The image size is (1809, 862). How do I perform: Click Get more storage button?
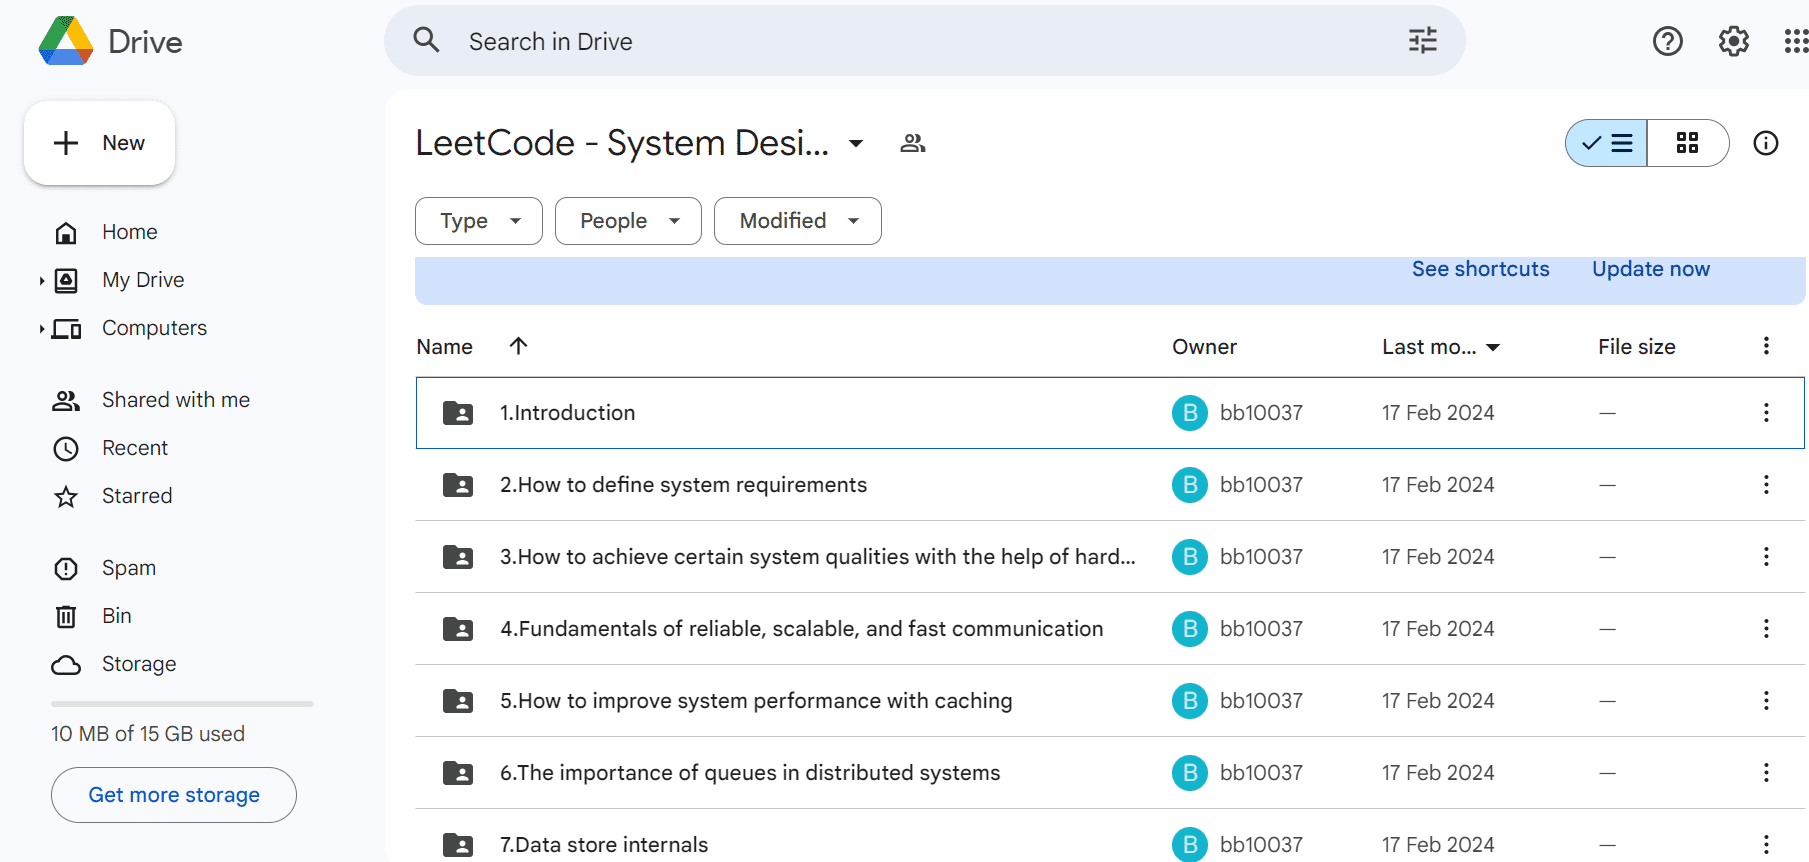point(174,795)
